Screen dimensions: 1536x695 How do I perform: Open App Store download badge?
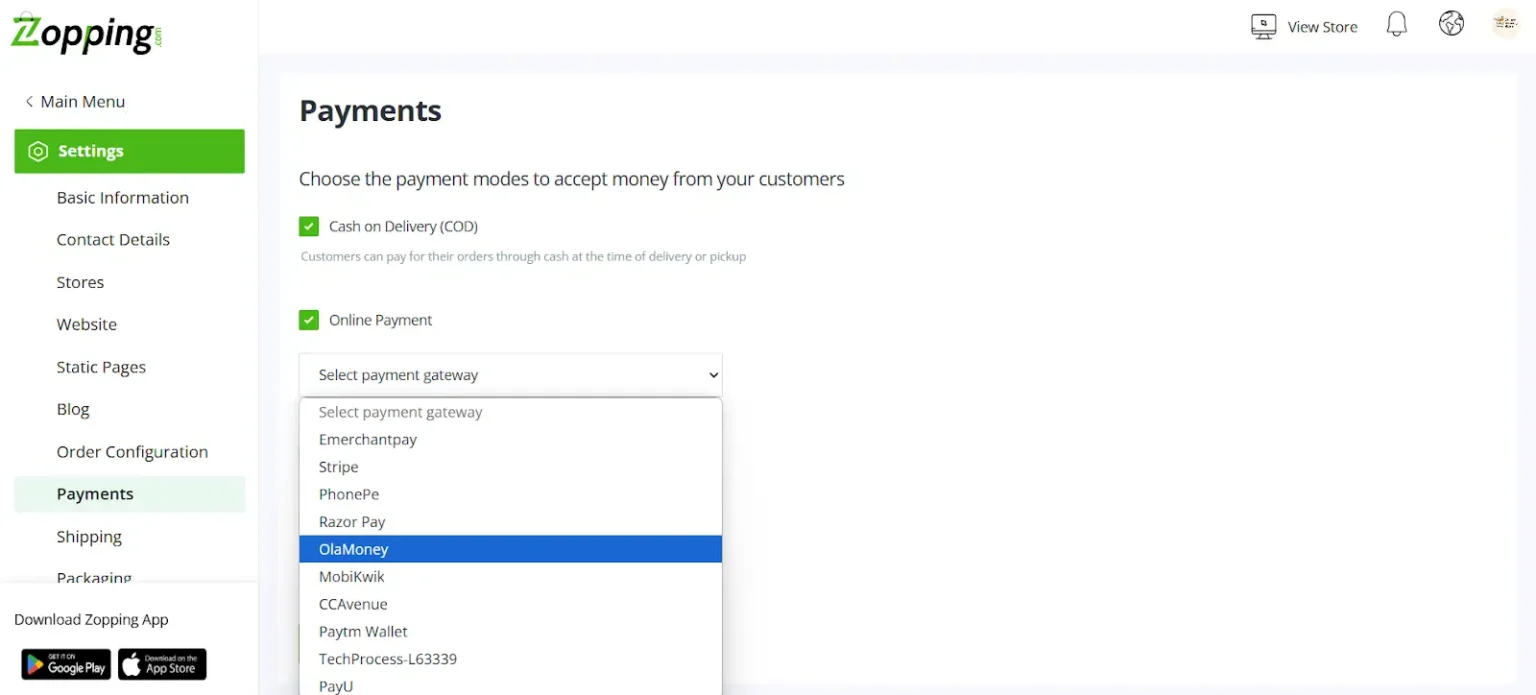pyautogui.click(x=162, y=664)
